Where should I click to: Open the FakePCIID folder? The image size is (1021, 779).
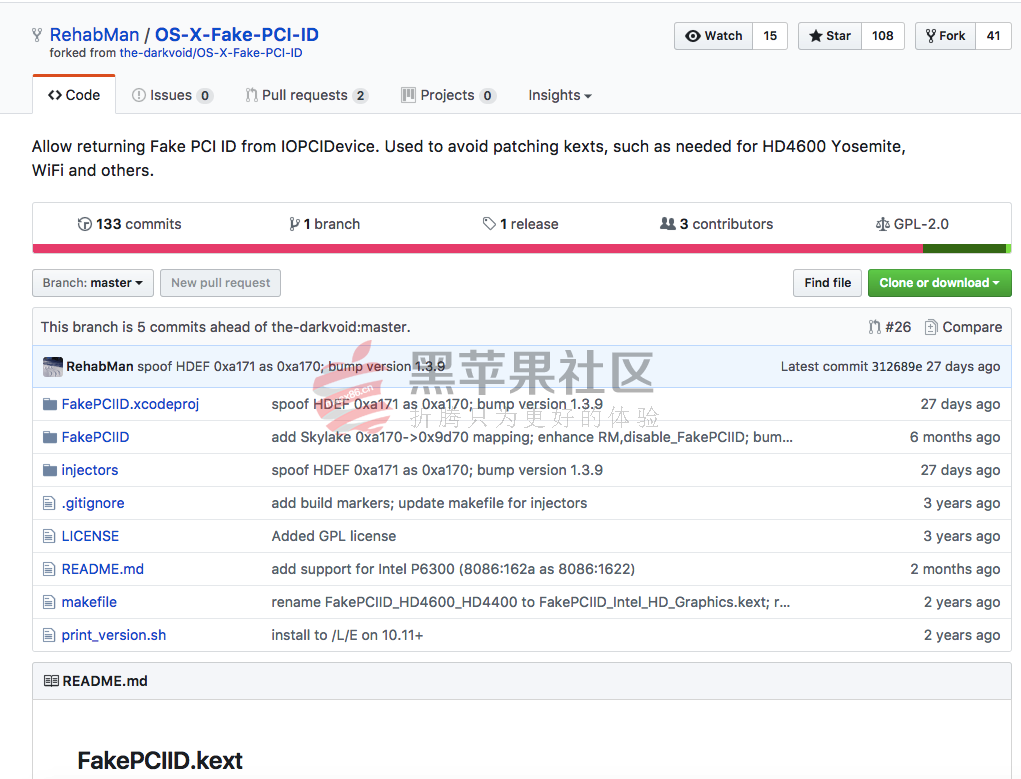pyautogui.click(x=95, y=437)
